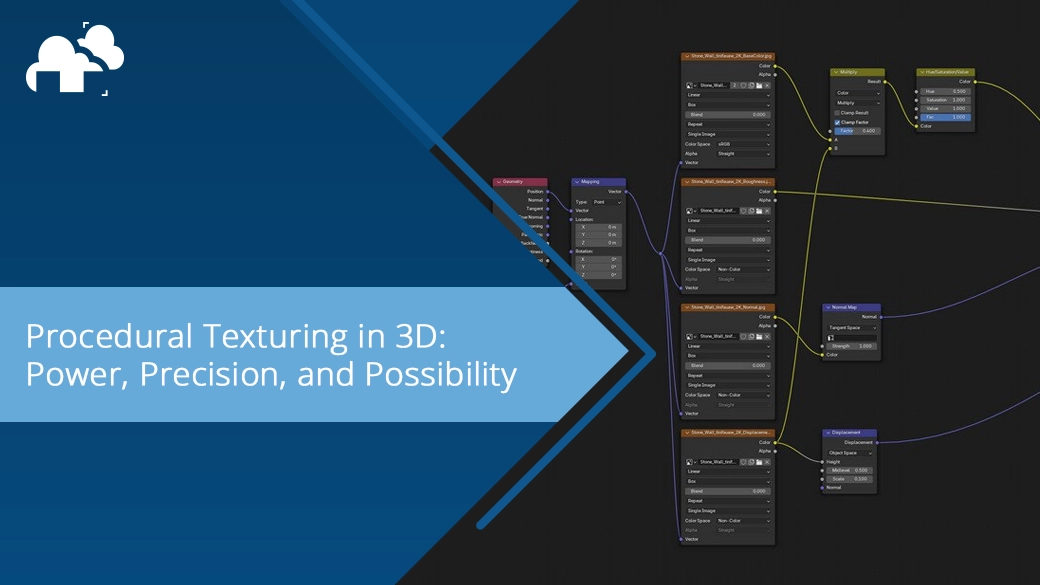Click the new image icon in BaseColor node
Image resolution: width=1040 pixels, height=585 pixels.
[x=751, y=86]
